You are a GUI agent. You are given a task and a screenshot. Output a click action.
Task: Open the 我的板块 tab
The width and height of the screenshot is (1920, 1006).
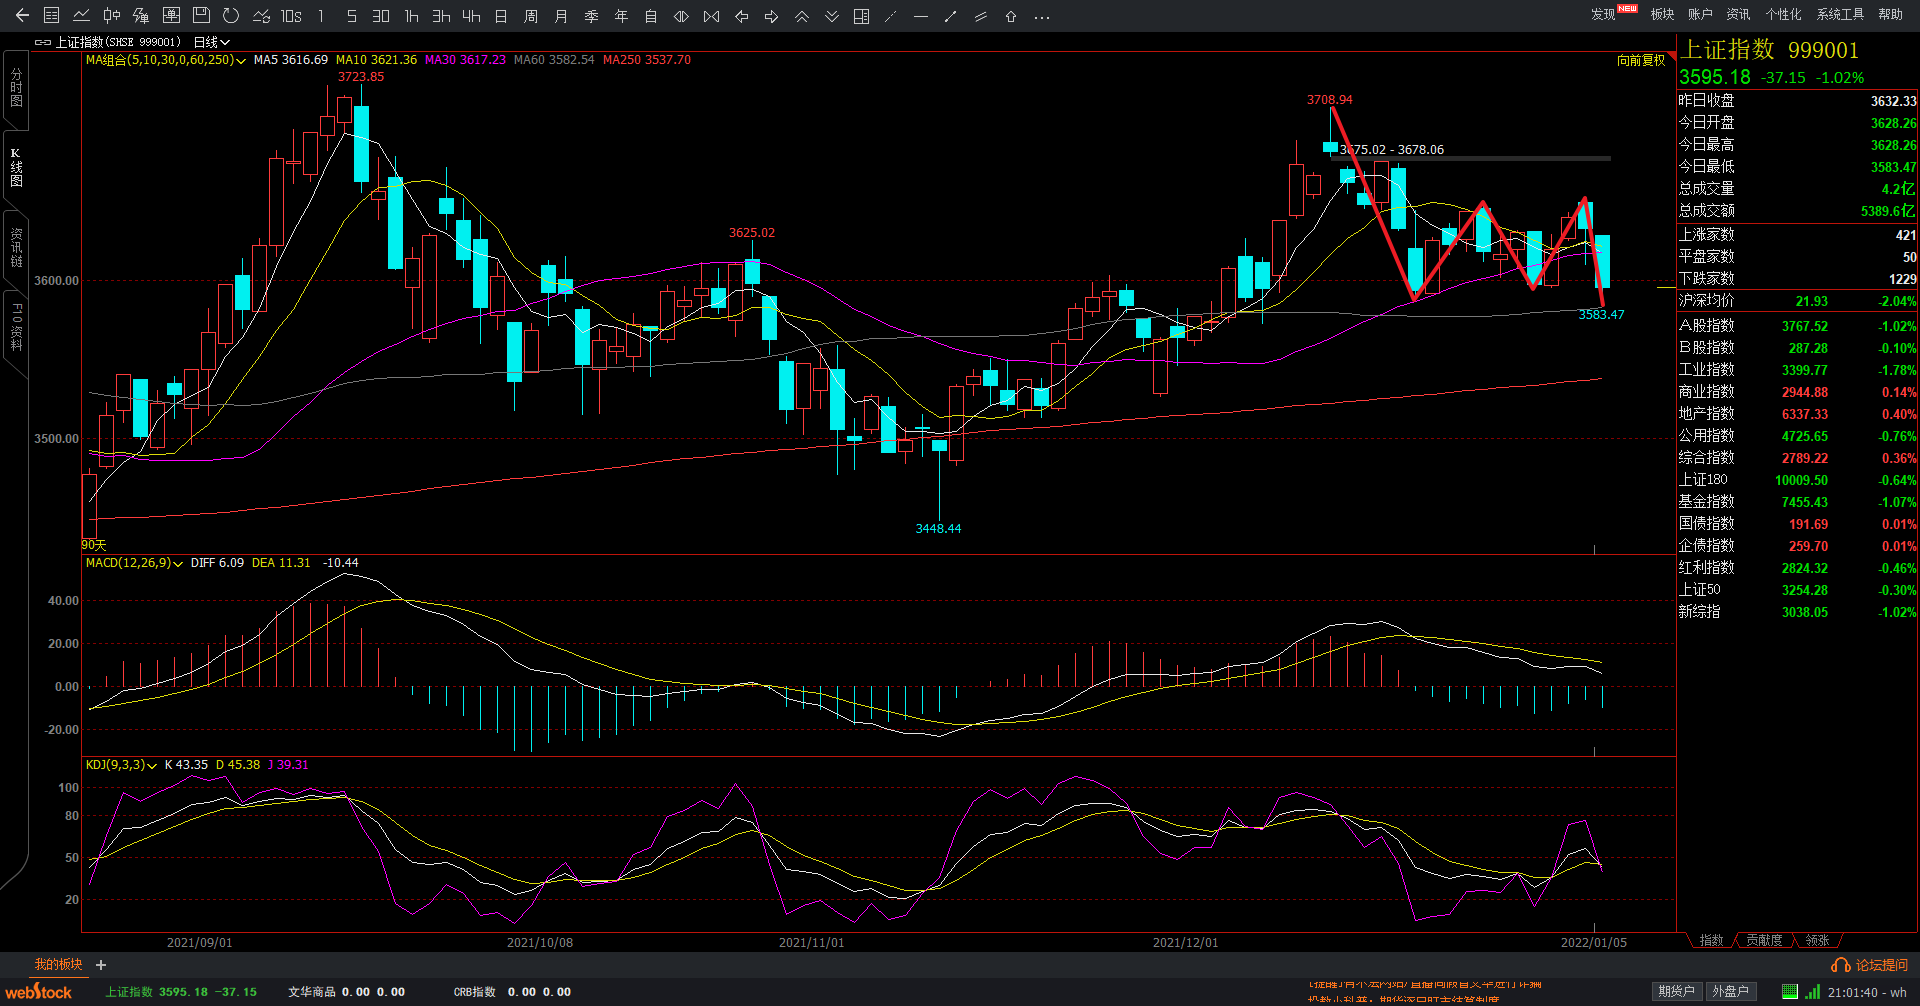(x=58, y=965)
